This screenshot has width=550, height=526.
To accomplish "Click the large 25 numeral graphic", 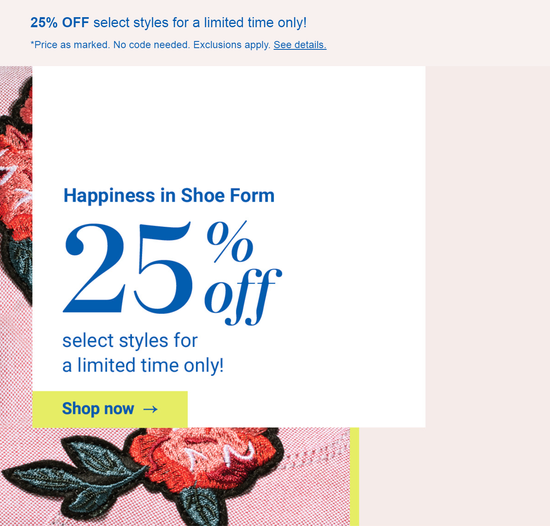I will [x=128, y=268].
